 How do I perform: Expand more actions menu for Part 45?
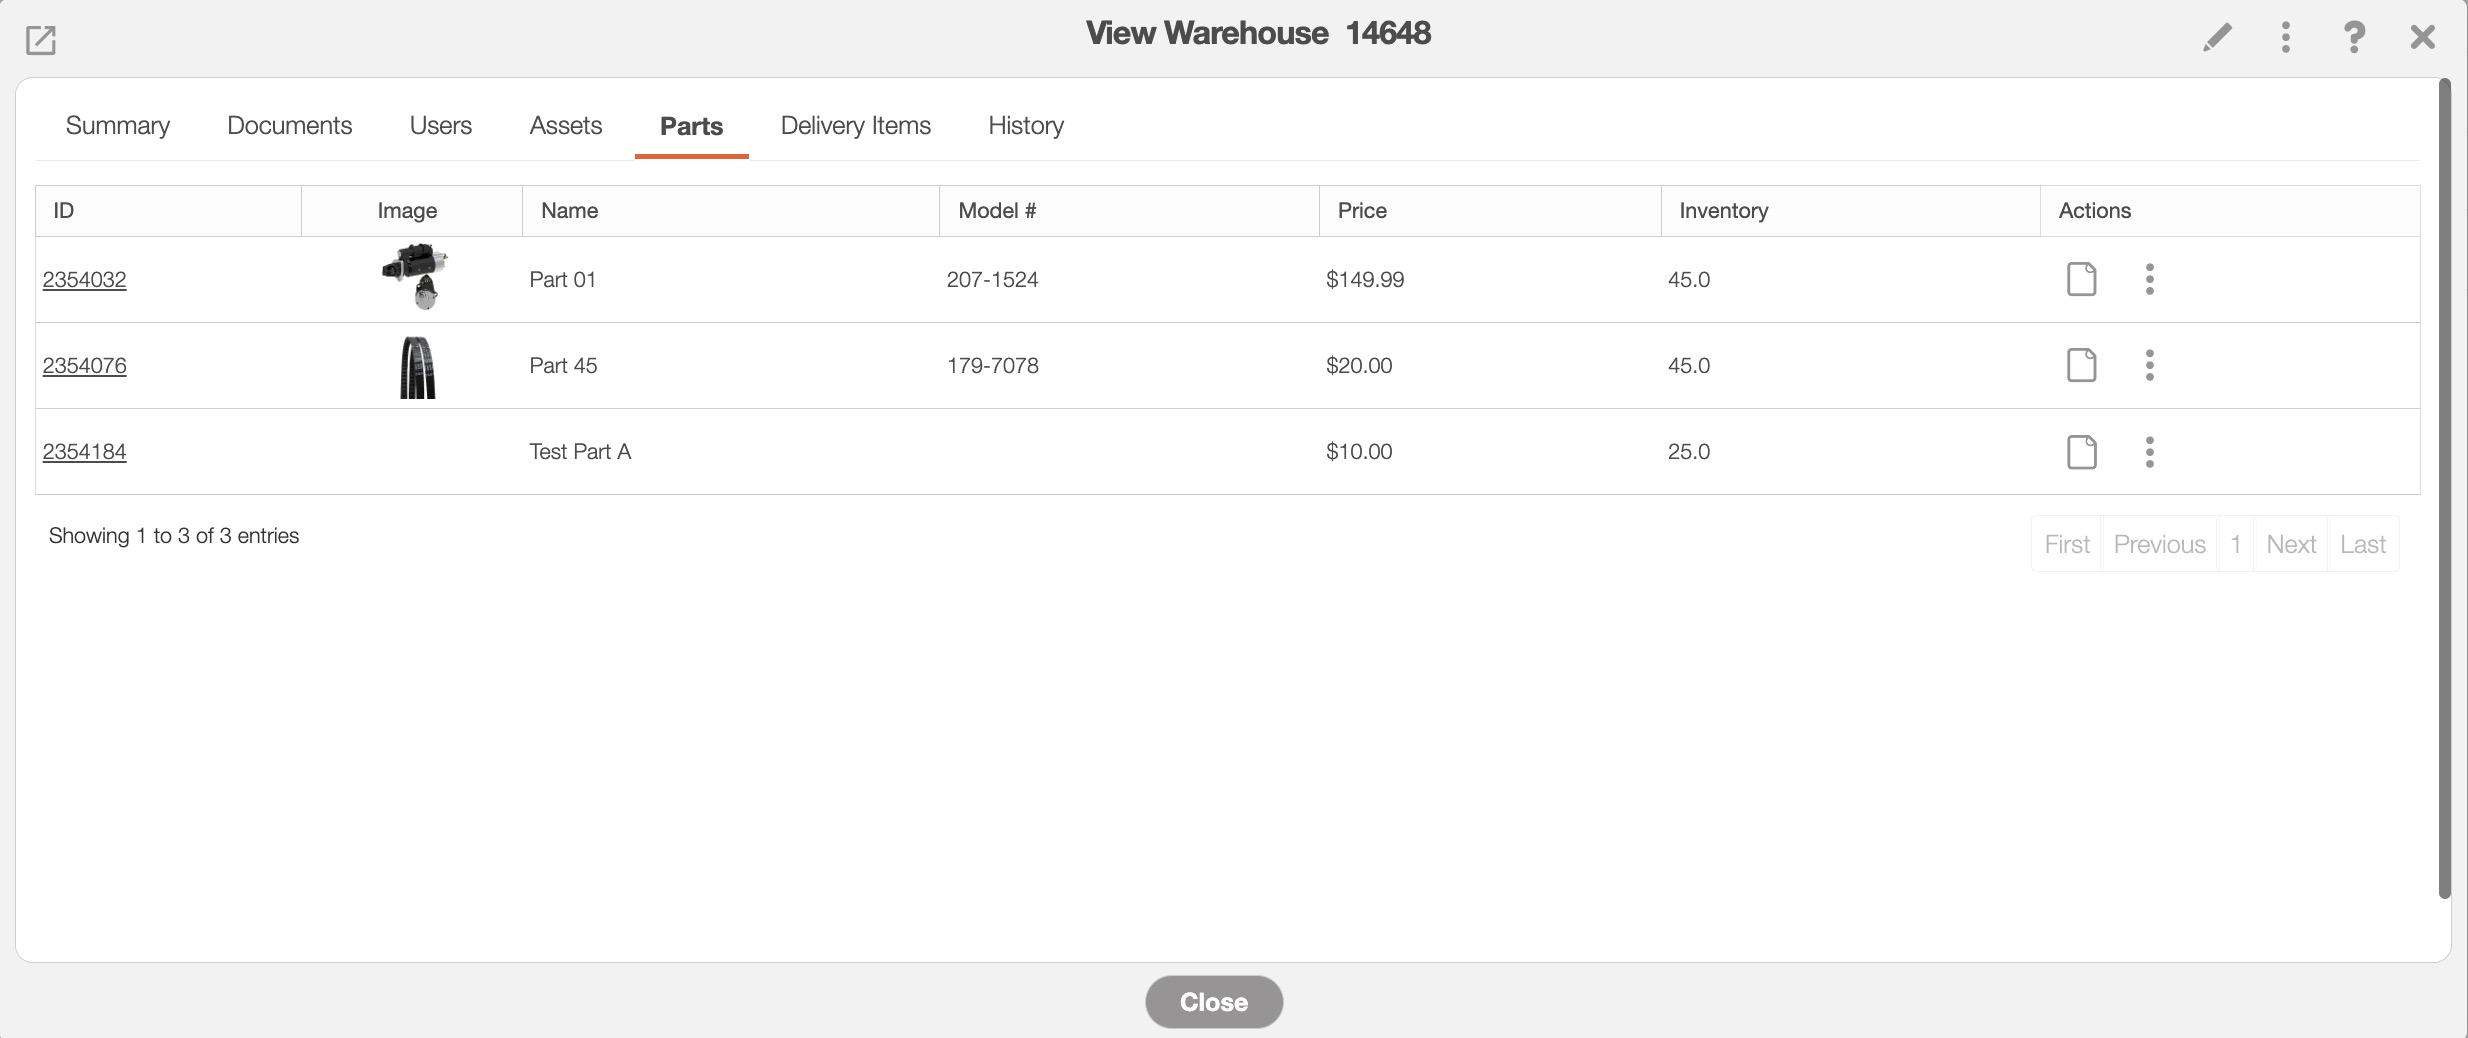click(x=2149, y=365)
